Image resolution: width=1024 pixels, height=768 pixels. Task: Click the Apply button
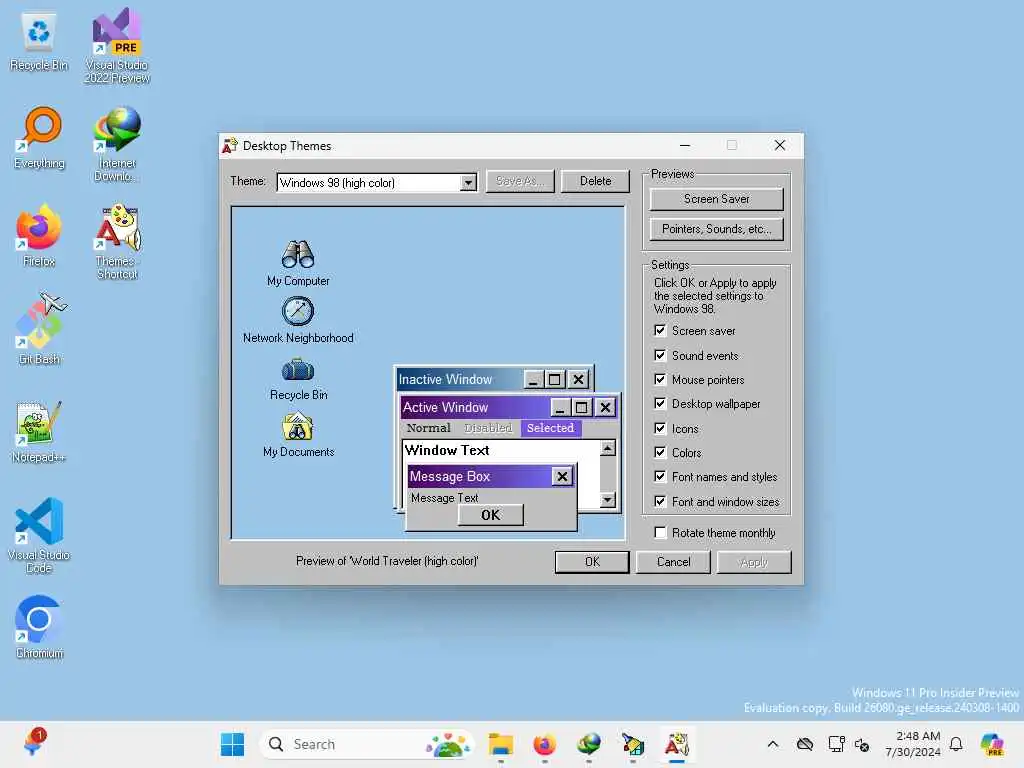(x=754, y=562)
